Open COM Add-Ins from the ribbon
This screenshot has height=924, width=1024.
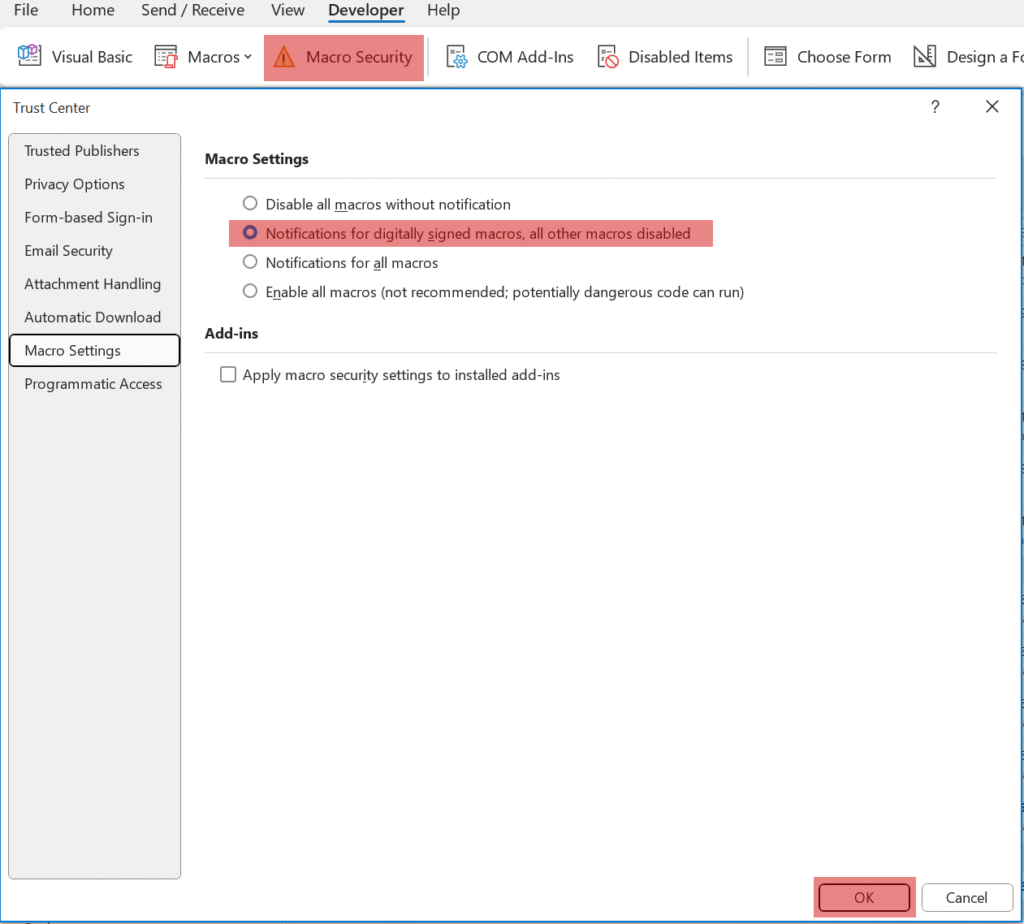coord(457,57)
